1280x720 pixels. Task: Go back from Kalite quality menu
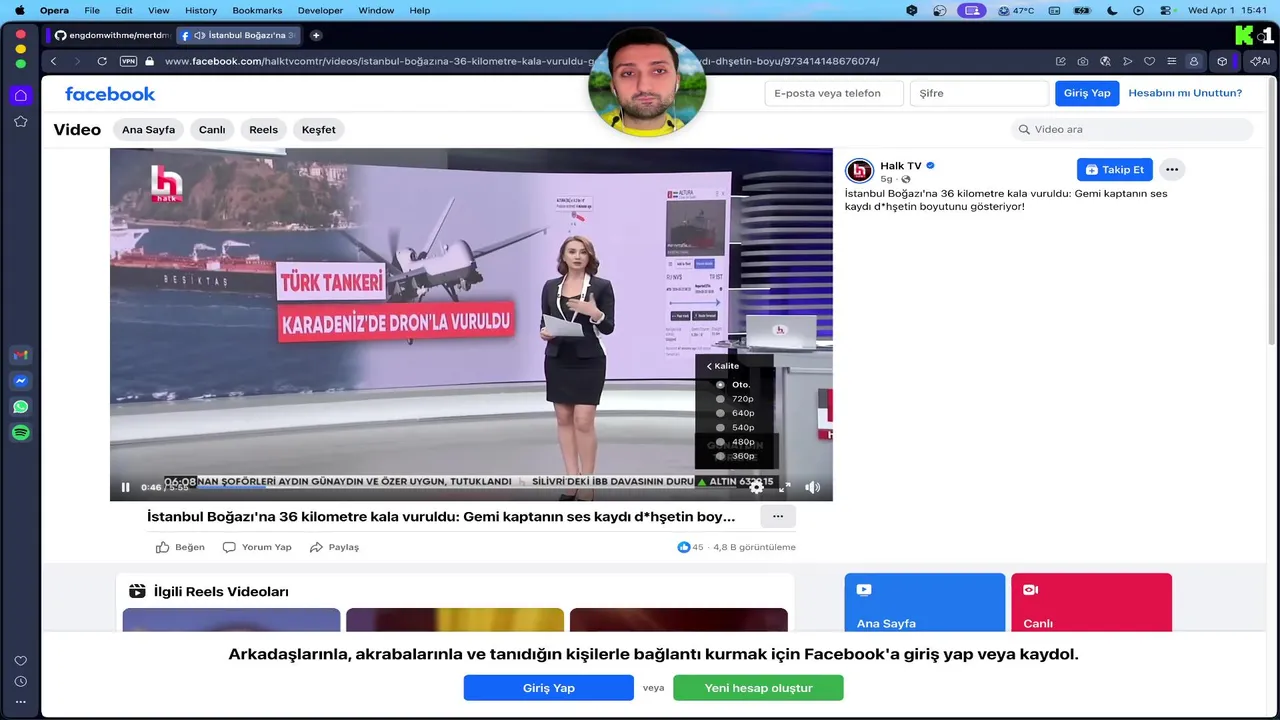click(x=724, y=366)
